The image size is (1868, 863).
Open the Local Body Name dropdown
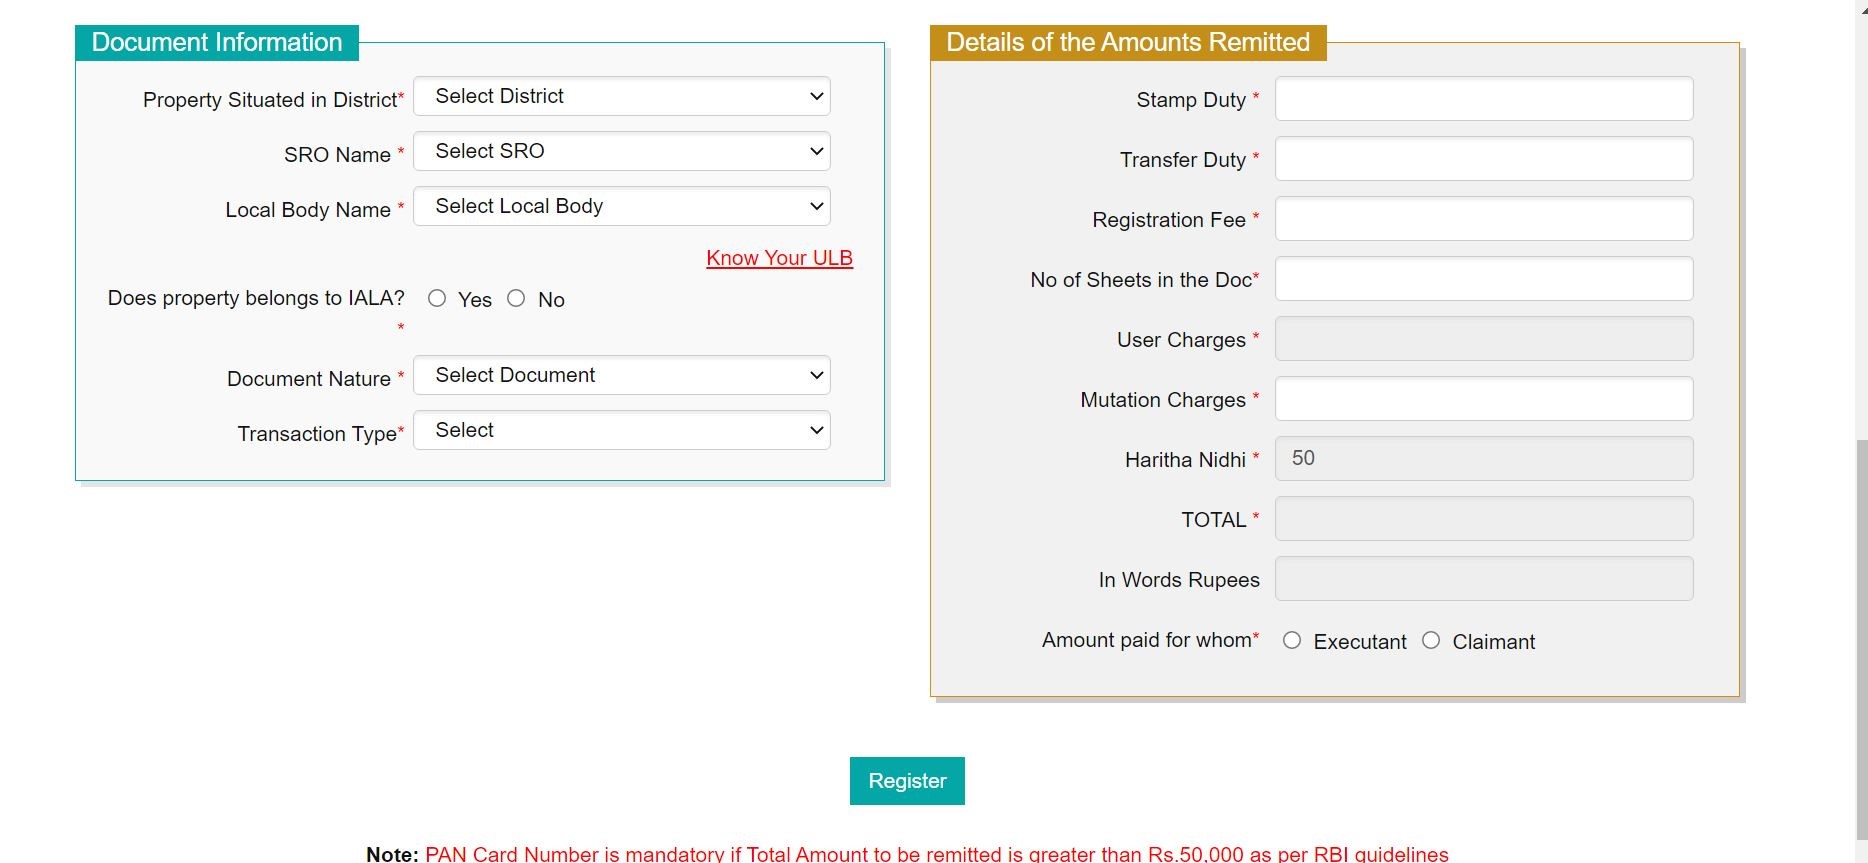pyautogui.click(x=621, y=206)
